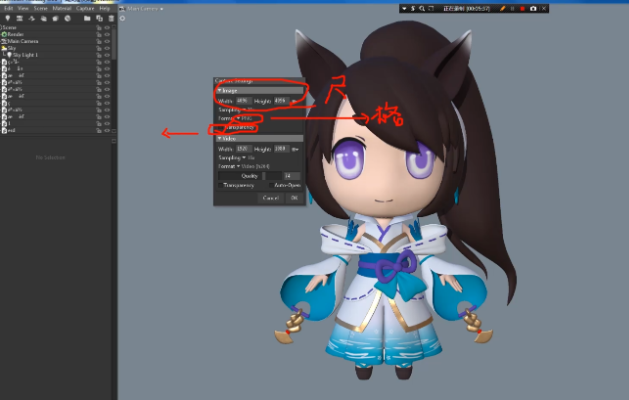
Task: Click the pencil annotate icon in recorder bar
Action: [502, 8]
